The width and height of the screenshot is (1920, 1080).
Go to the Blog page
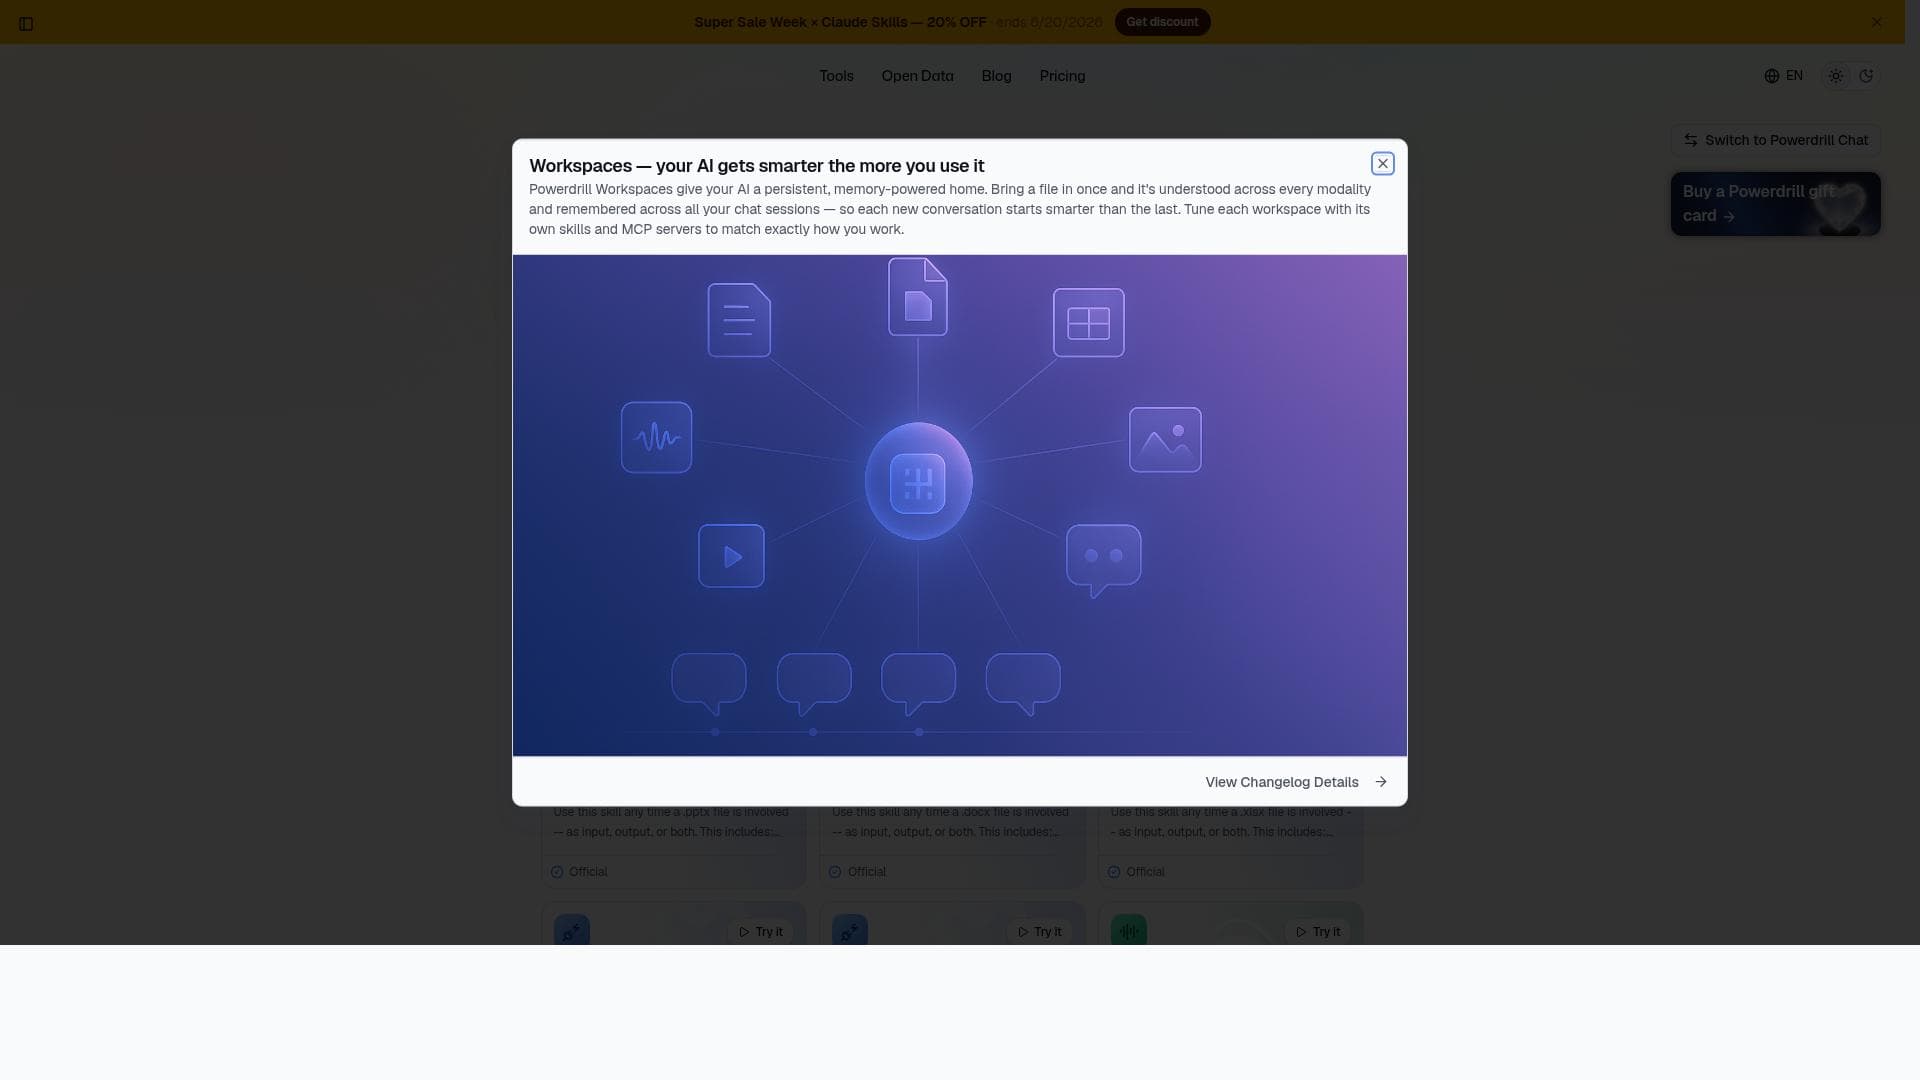click(996, 76)
